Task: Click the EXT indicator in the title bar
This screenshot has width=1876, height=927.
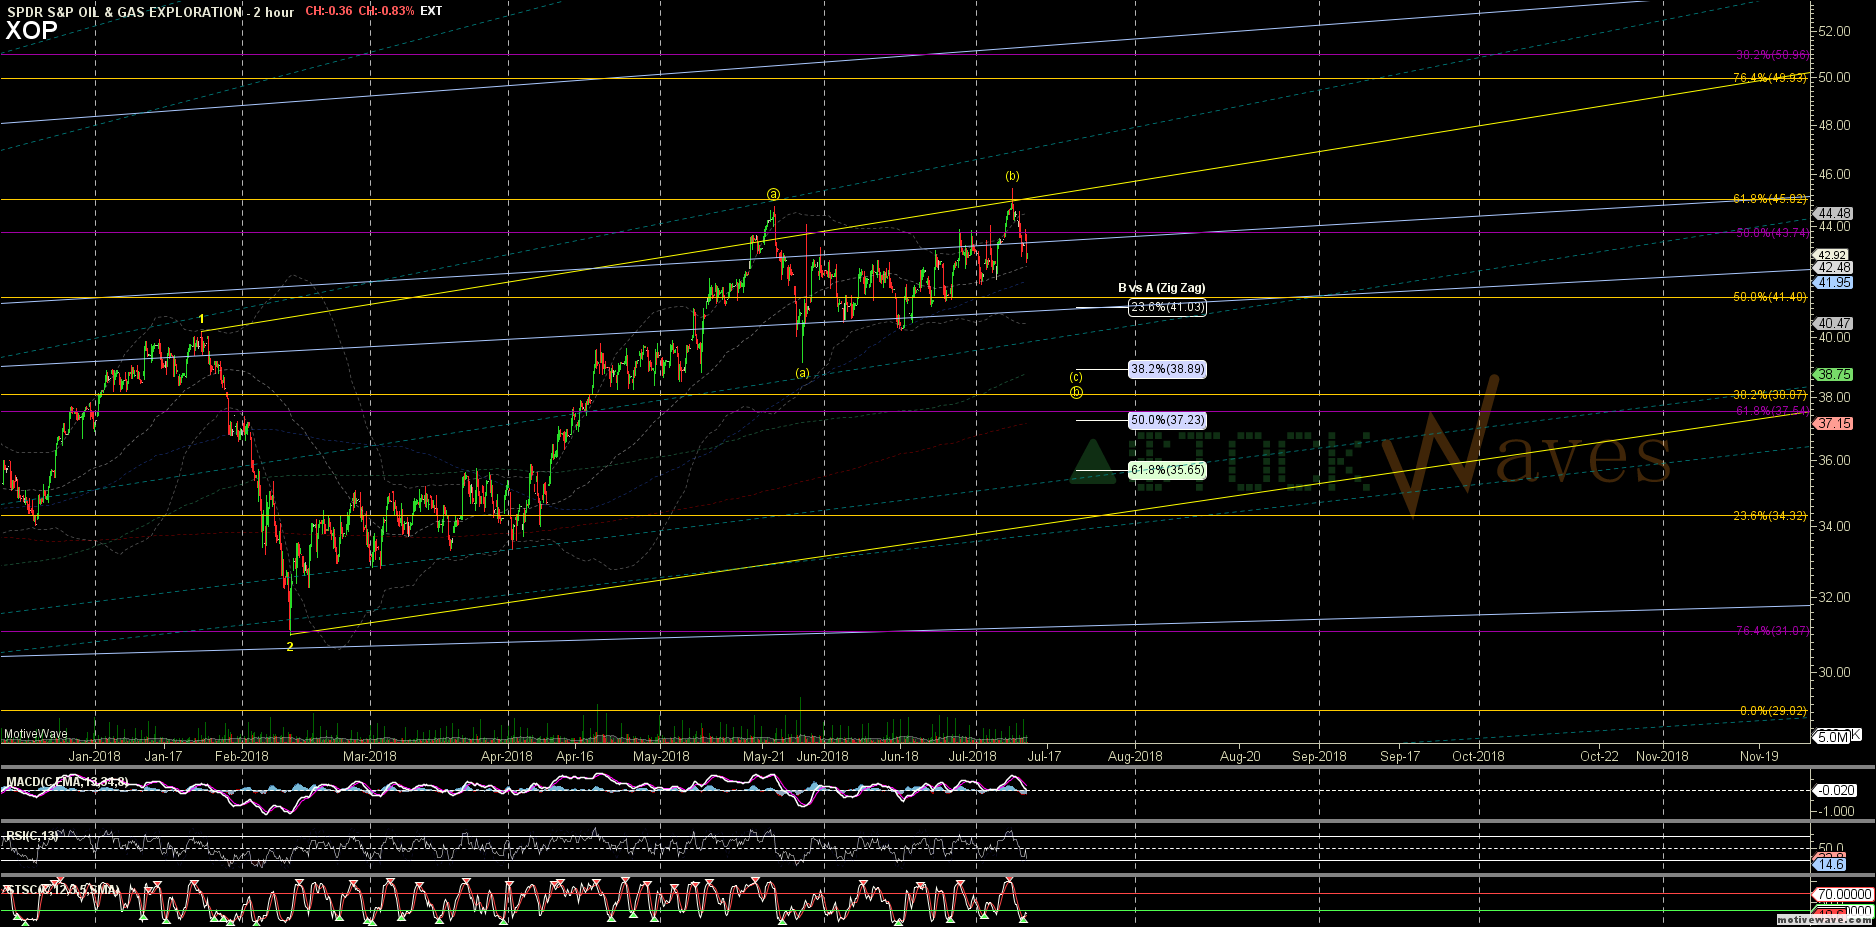Action: (431, 12)
